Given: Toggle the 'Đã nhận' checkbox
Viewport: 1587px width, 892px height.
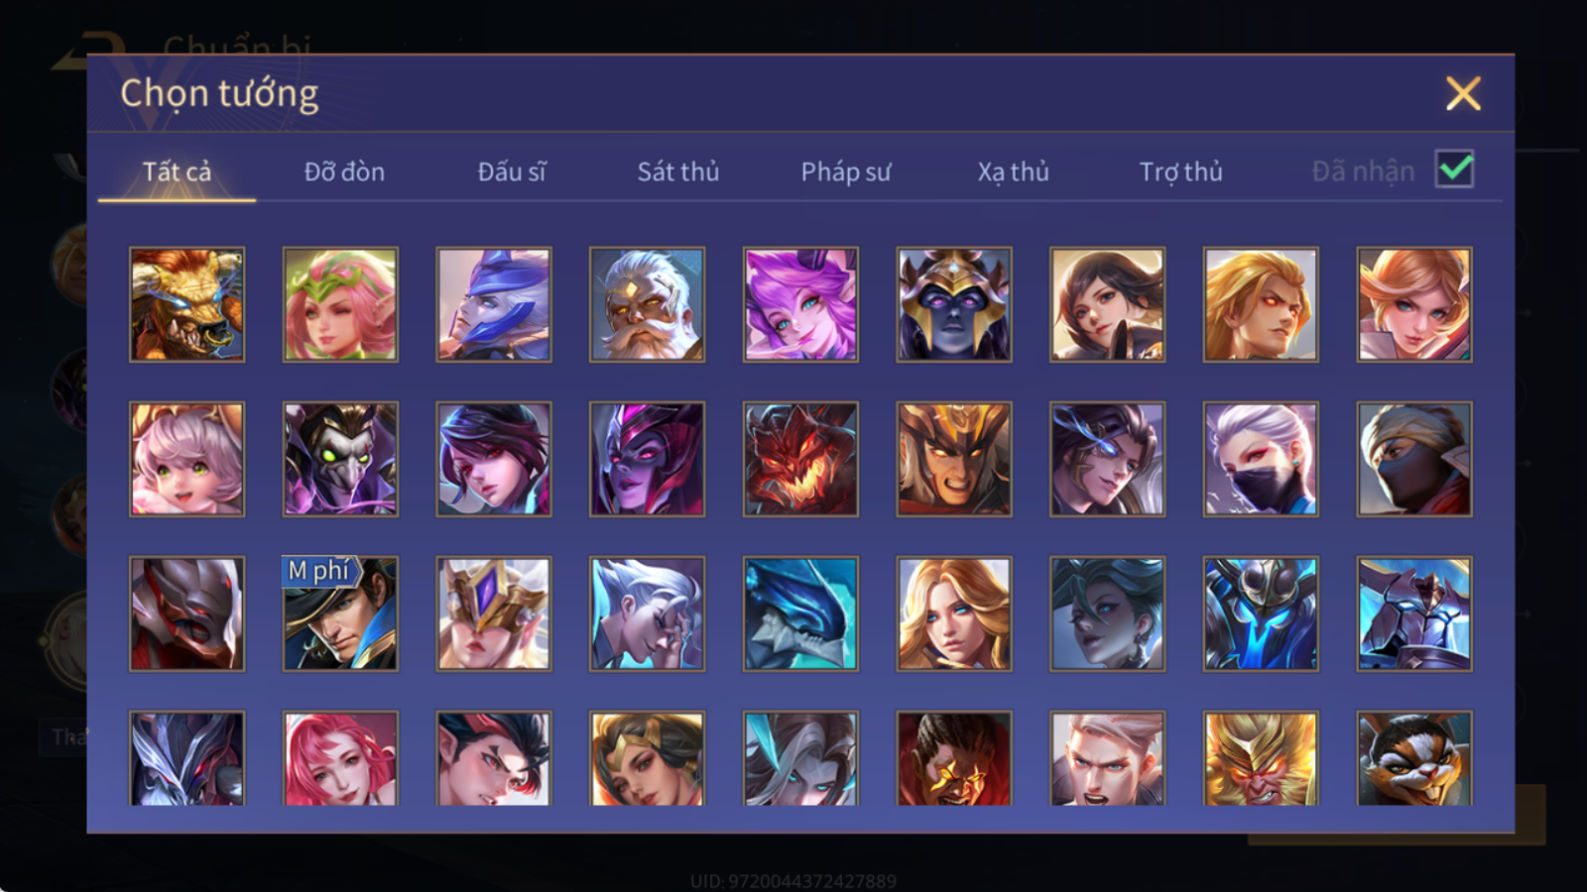Looking at the screenshot, I should pos(1454,169).
